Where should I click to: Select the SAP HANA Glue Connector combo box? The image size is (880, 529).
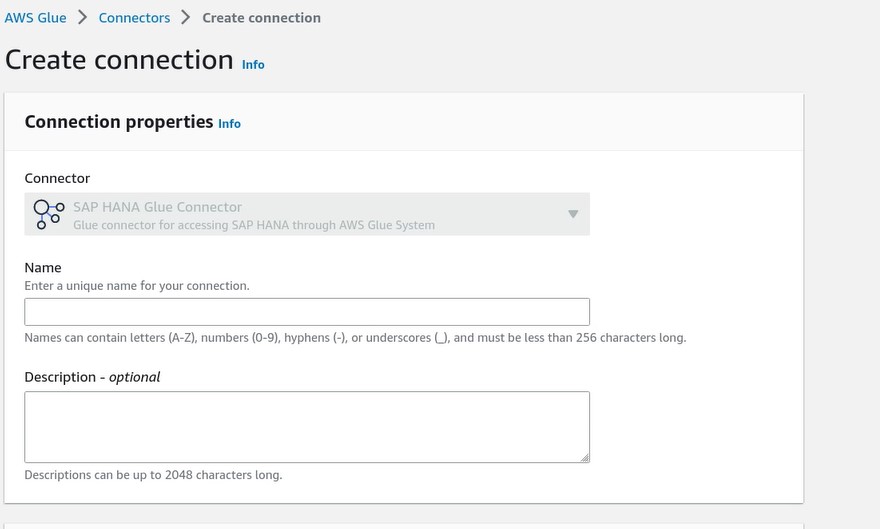307,214
